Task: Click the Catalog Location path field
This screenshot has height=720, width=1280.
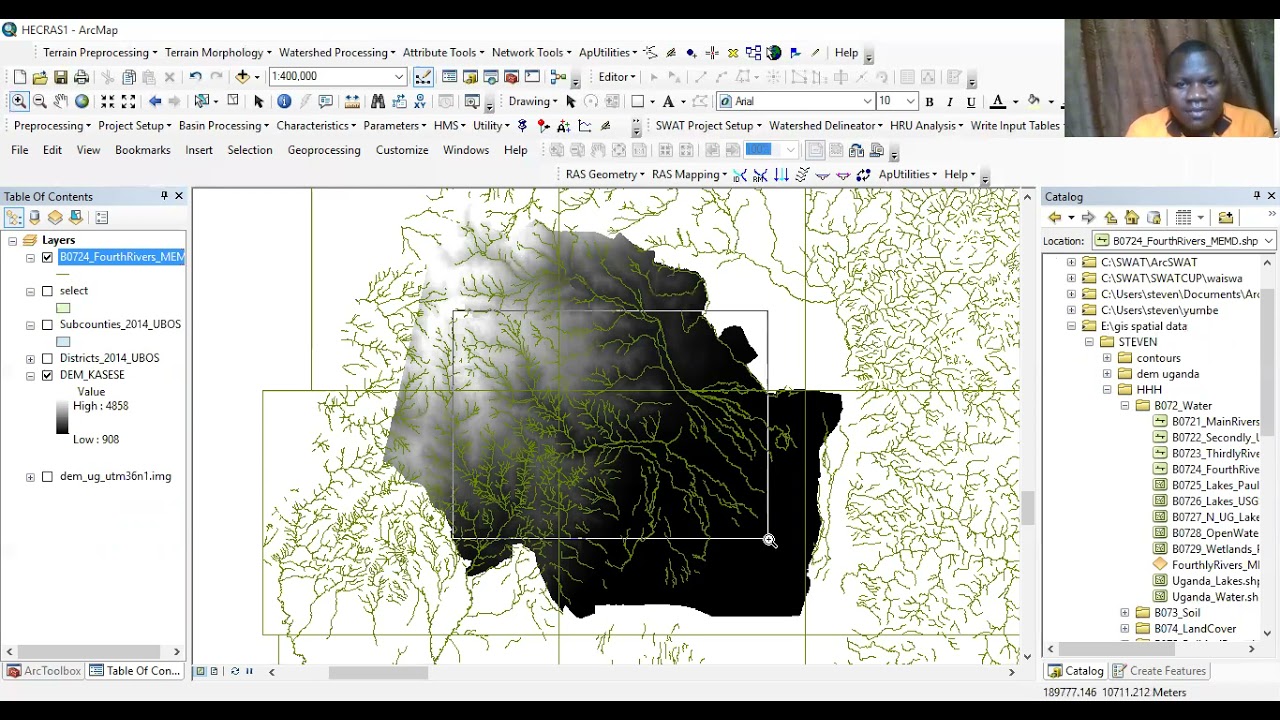Action: pos(1183,241)
